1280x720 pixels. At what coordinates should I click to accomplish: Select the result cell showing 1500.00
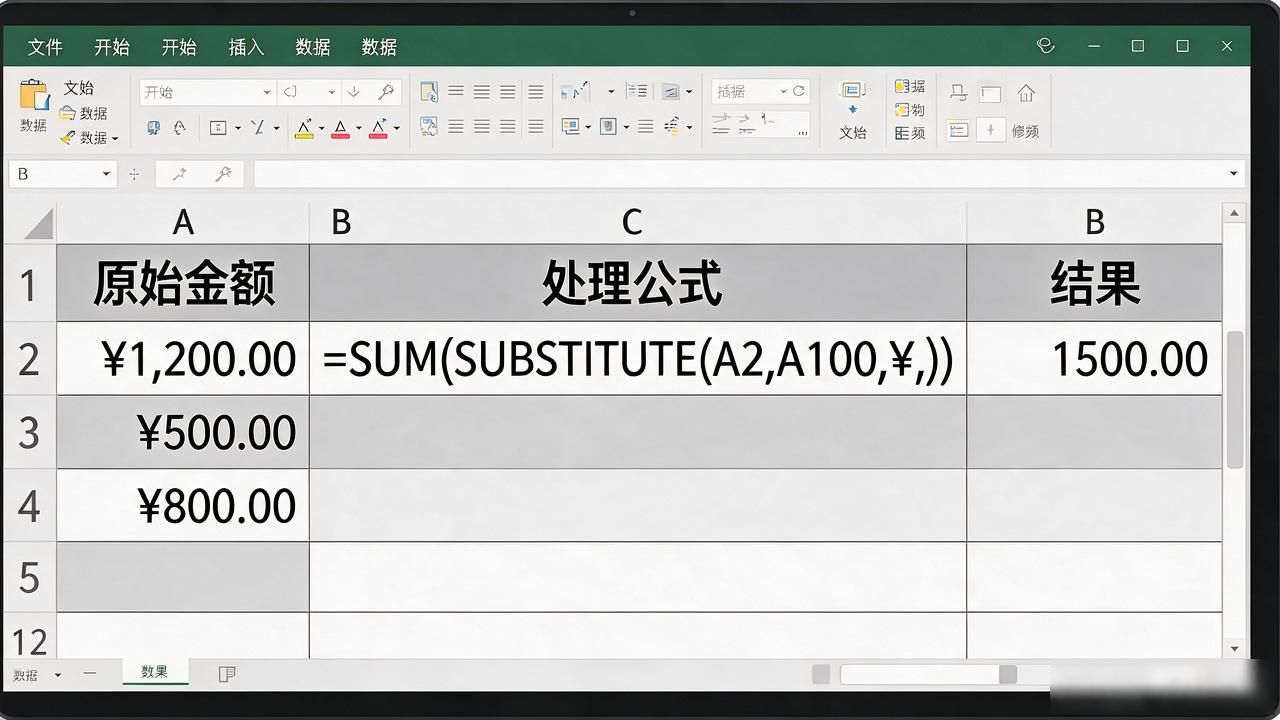tap(1095, 358)
